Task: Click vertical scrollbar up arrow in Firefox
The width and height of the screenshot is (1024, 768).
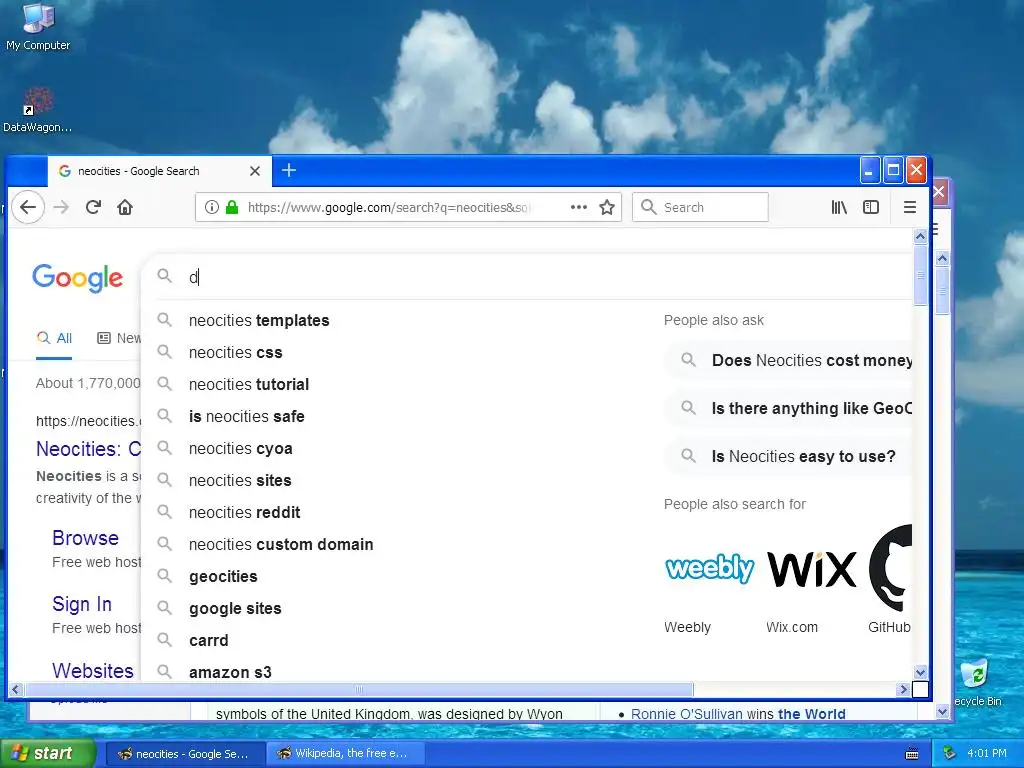Action: pyautogui.click(x=920, y=236)
